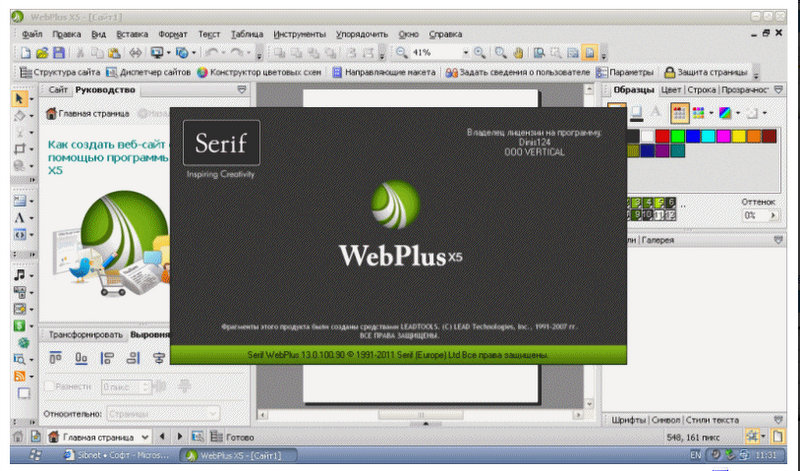Save the site with the floppy icon
The image size is (800, 471).
click(x=59, y=53)
